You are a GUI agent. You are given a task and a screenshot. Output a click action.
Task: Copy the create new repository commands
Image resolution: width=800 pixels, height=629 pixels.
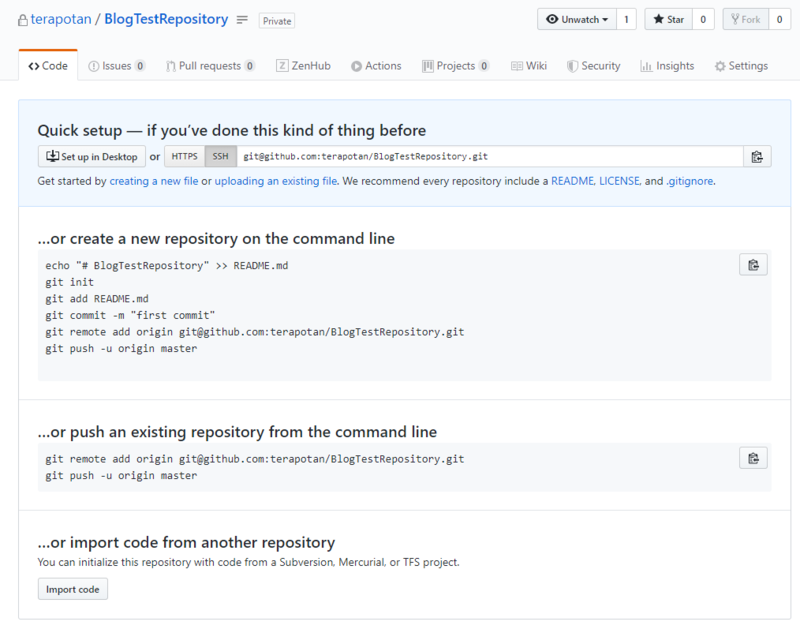[753, 265]
